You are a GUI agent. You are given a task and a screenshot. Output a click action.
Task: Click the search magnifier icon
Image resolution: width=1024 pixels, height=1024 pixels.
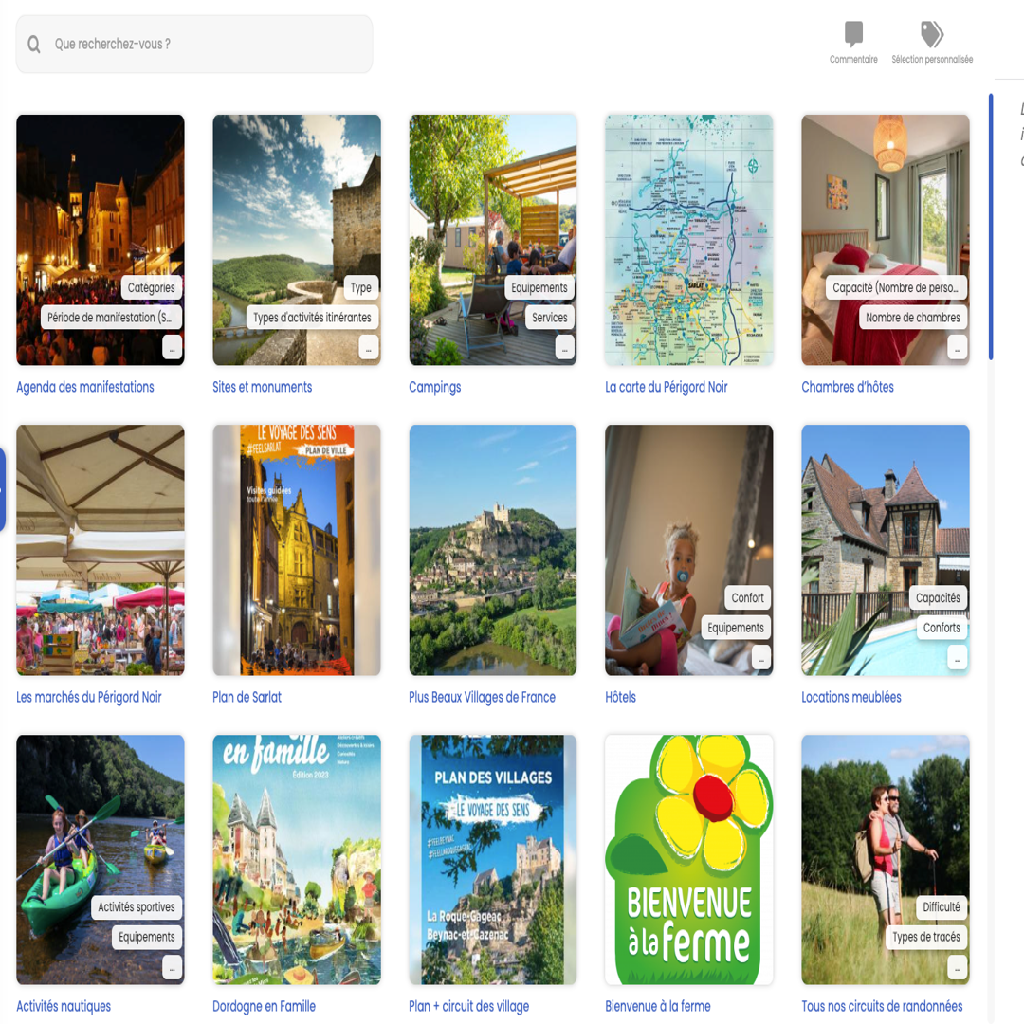point(34,44)
